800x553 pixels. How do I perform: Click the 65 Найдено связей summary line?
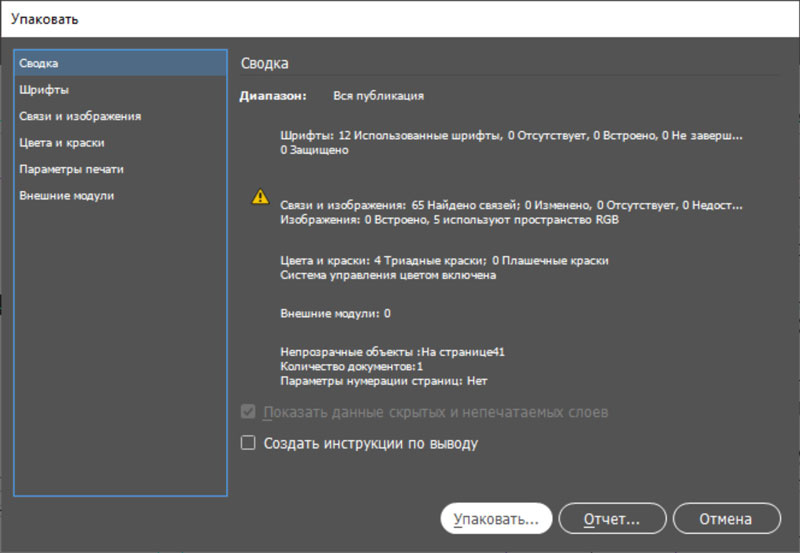coord(512,204)
